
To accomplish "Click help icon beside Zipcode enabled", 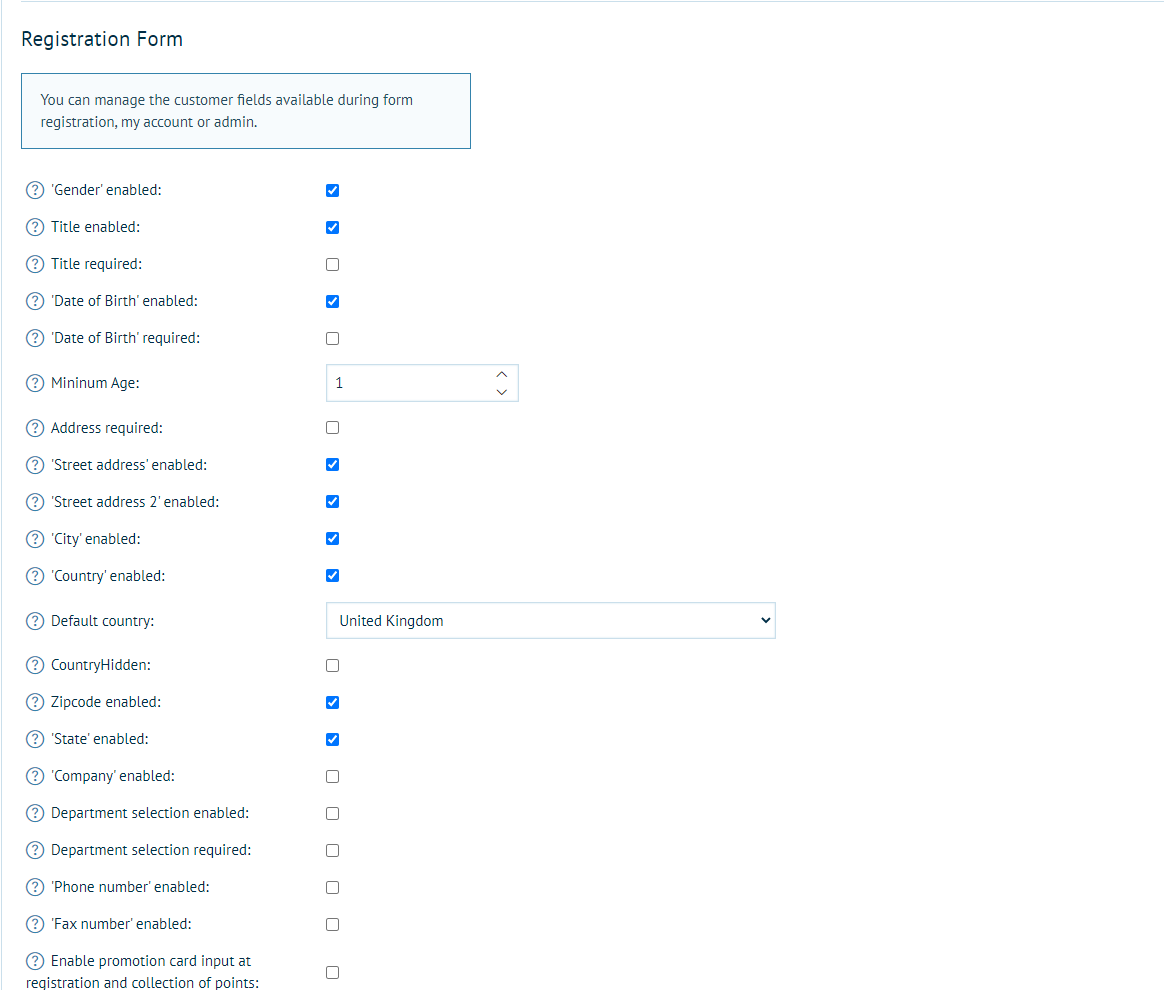I will coord(35,702).
